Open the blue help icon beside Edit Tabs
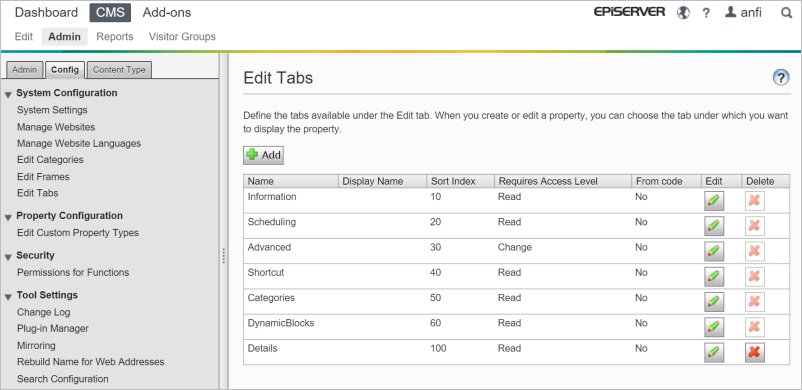The height and width of the screenshot is (390, 802). 781,78
